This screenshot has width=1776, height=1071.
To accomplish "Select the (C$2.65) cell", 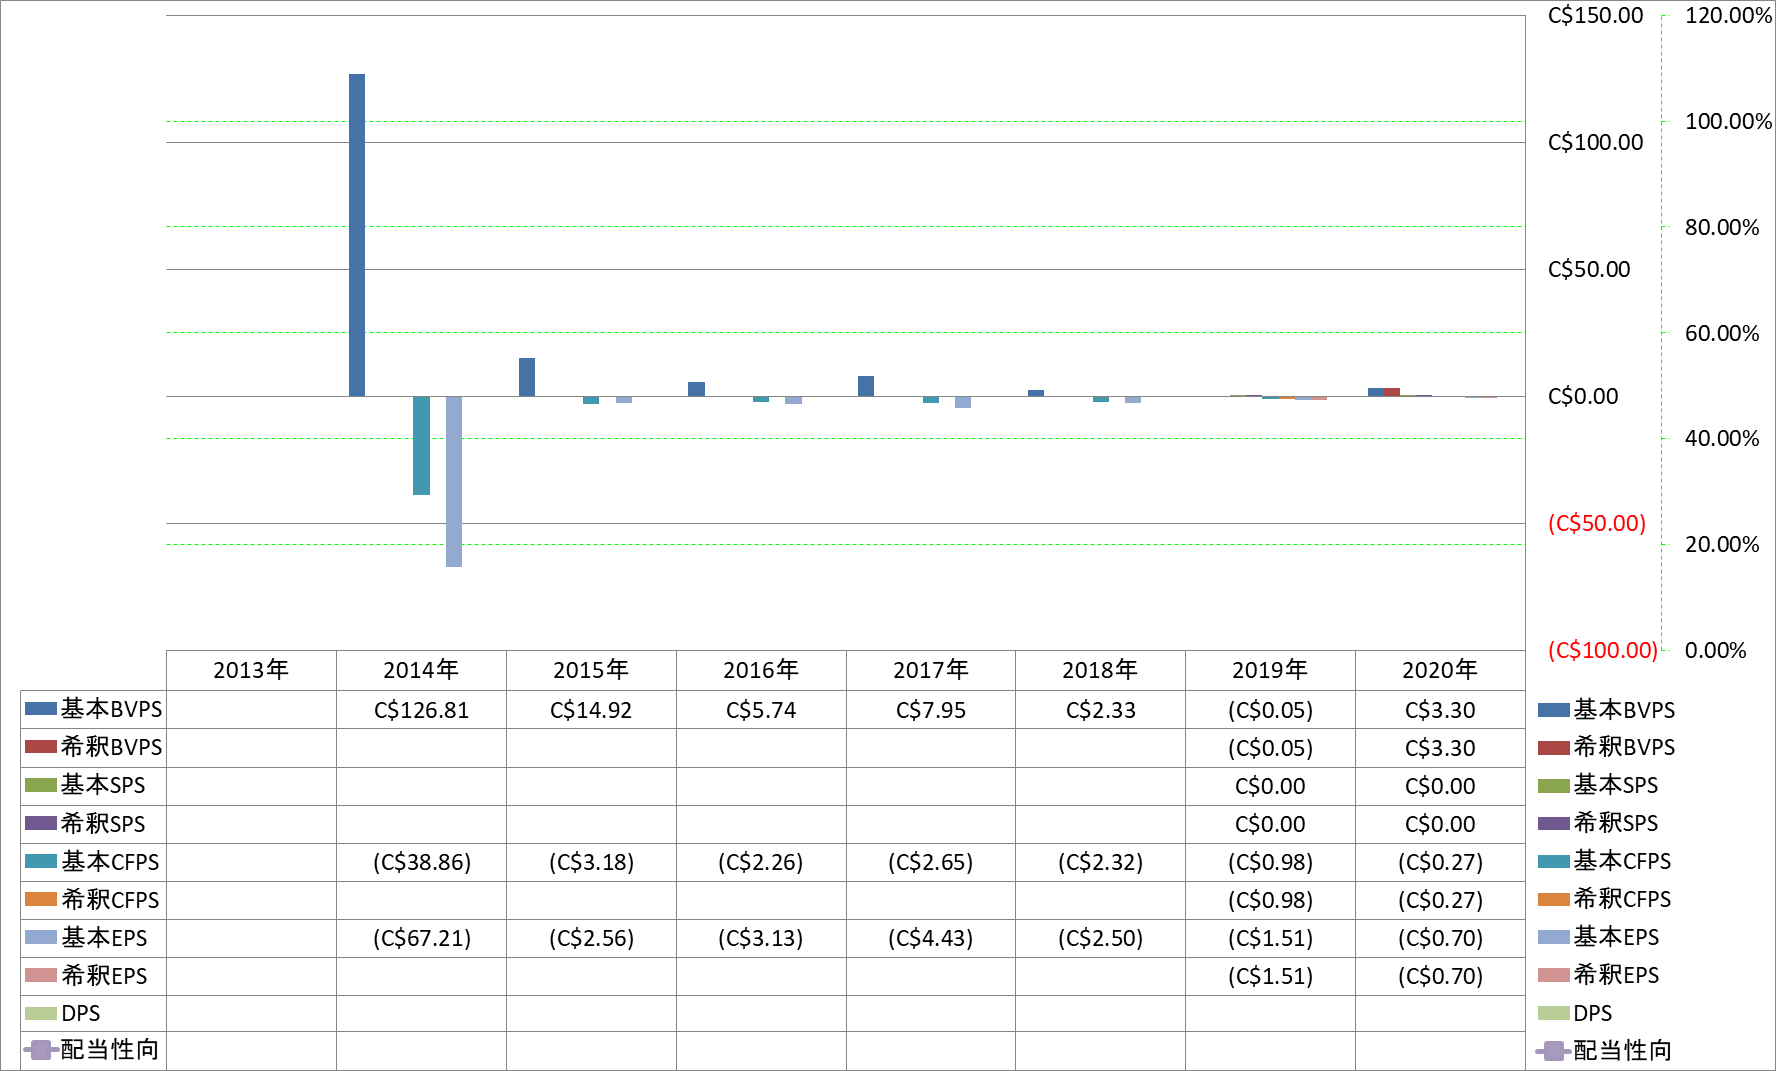I will [931, 862].
